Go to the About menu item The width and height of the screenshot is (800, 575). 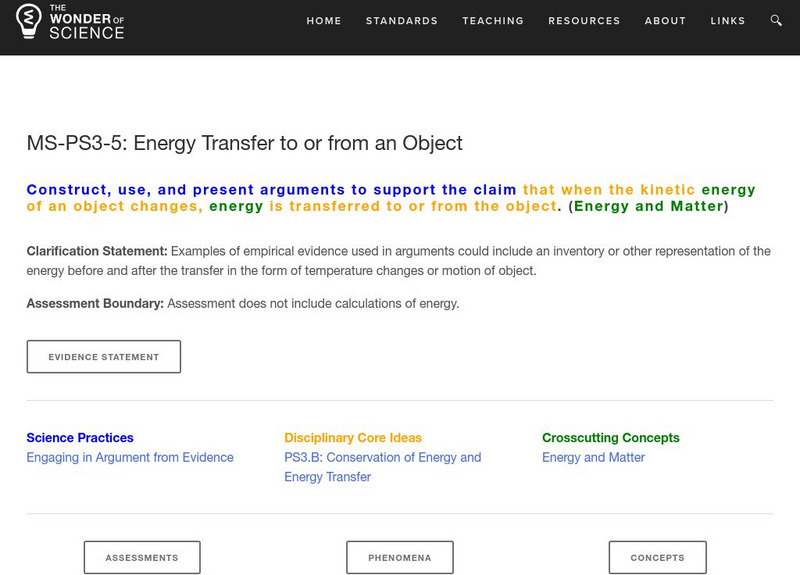click(665, 21)
